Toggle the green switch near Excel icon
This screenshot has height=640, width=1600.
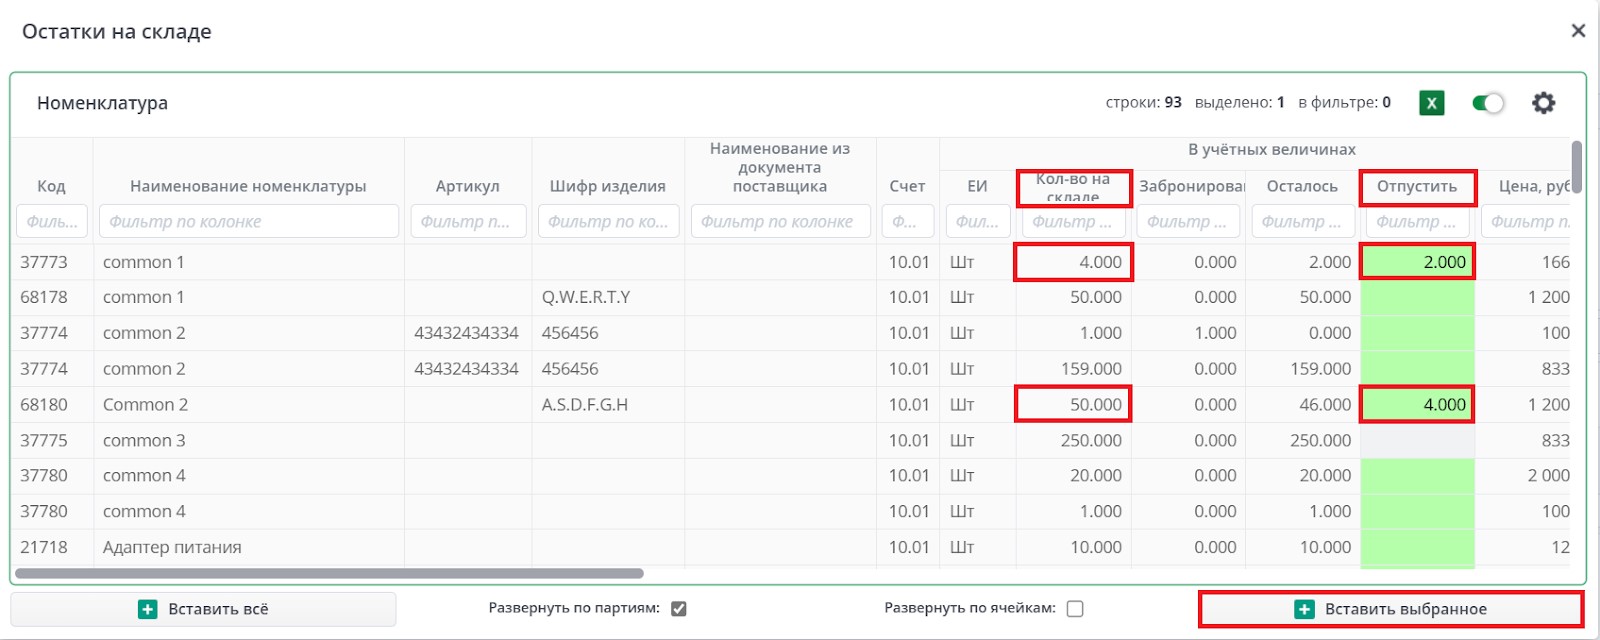[x=1488, y=103]
